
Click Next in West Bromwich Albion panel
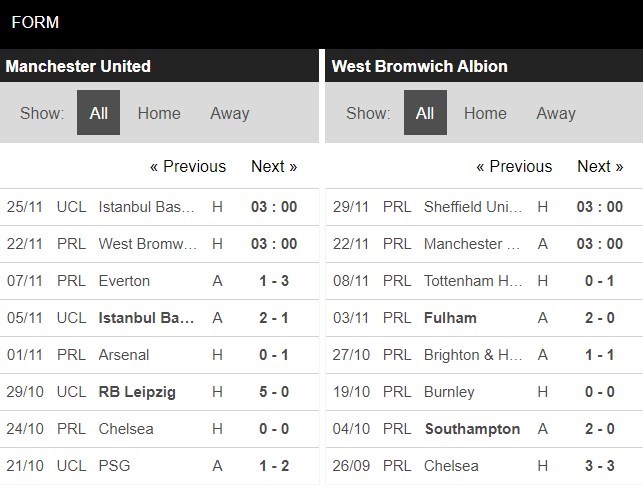coord(600,166)
